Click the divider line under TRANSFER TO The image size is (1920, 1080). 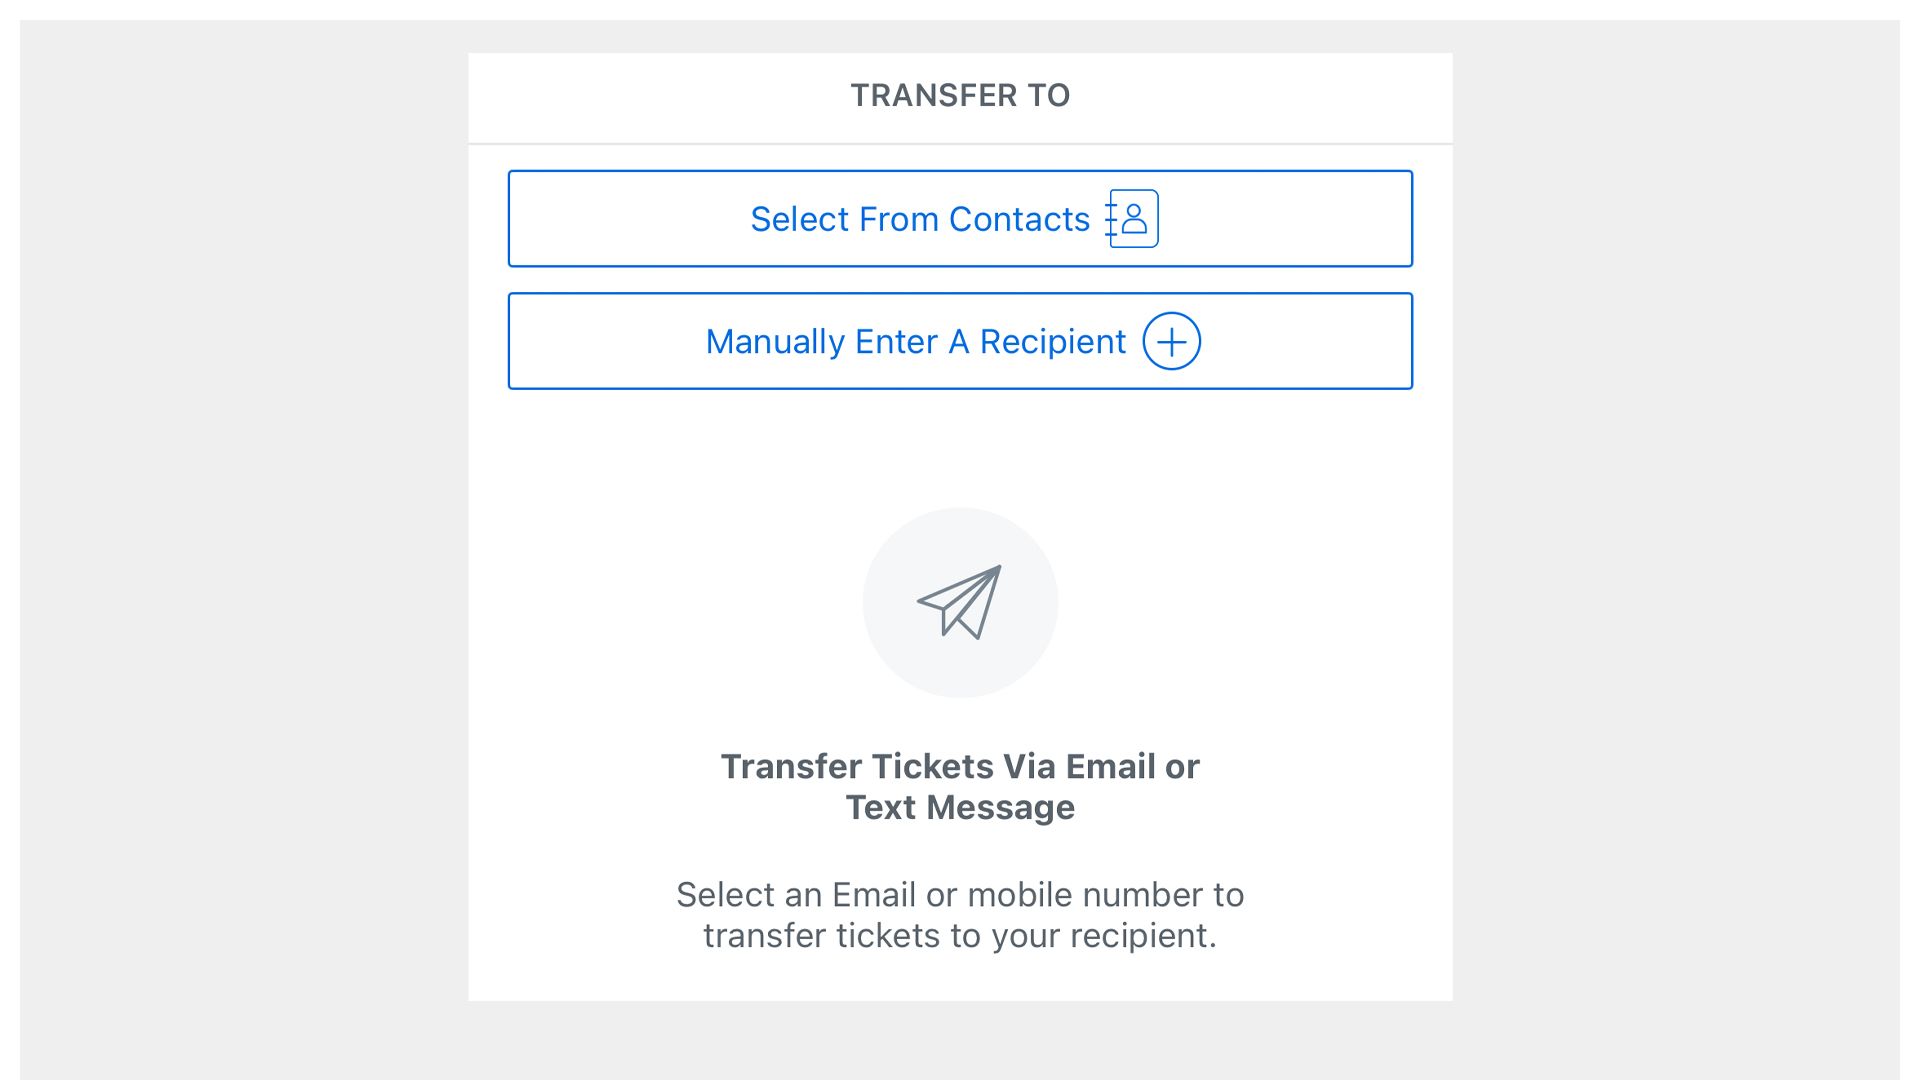point(960,144)
